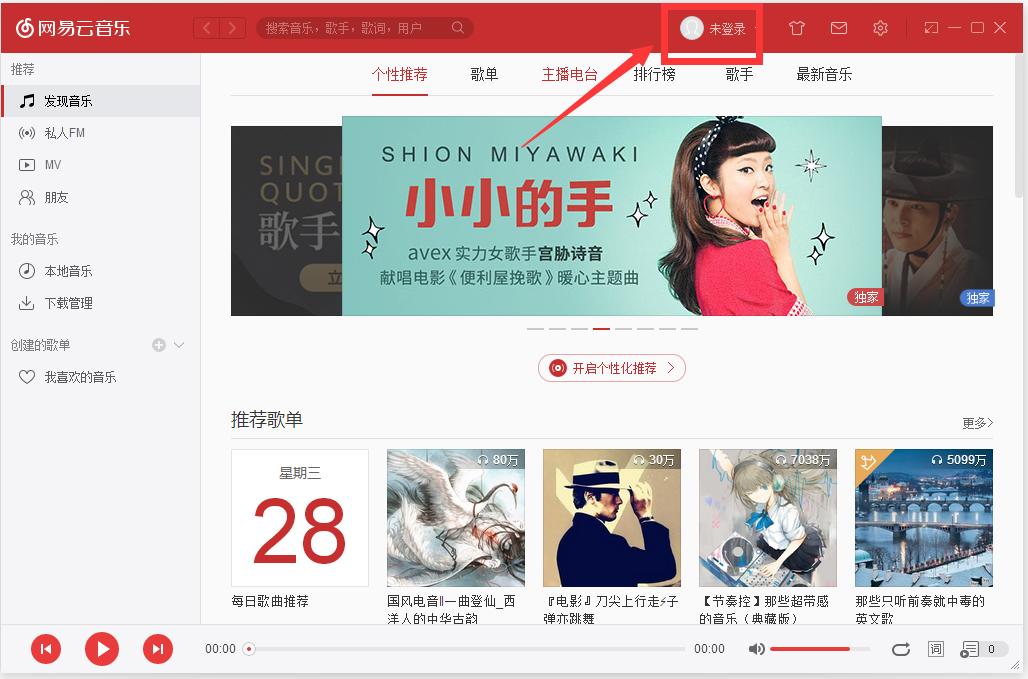Open the 每日歌曲推荐 calendar thumbnail

pos(300,518)
